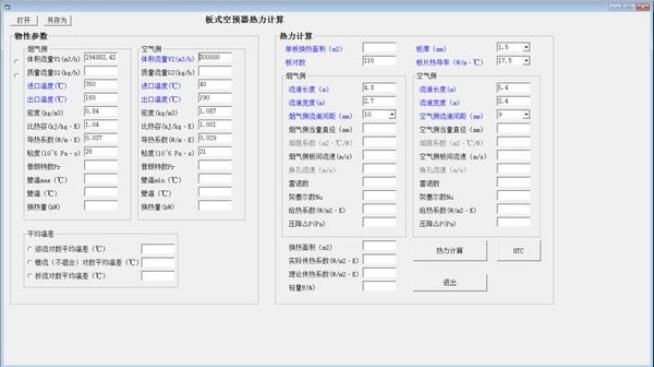Click the air side 壁温min field
Viewport: 654px width, 367px height.
215,179
